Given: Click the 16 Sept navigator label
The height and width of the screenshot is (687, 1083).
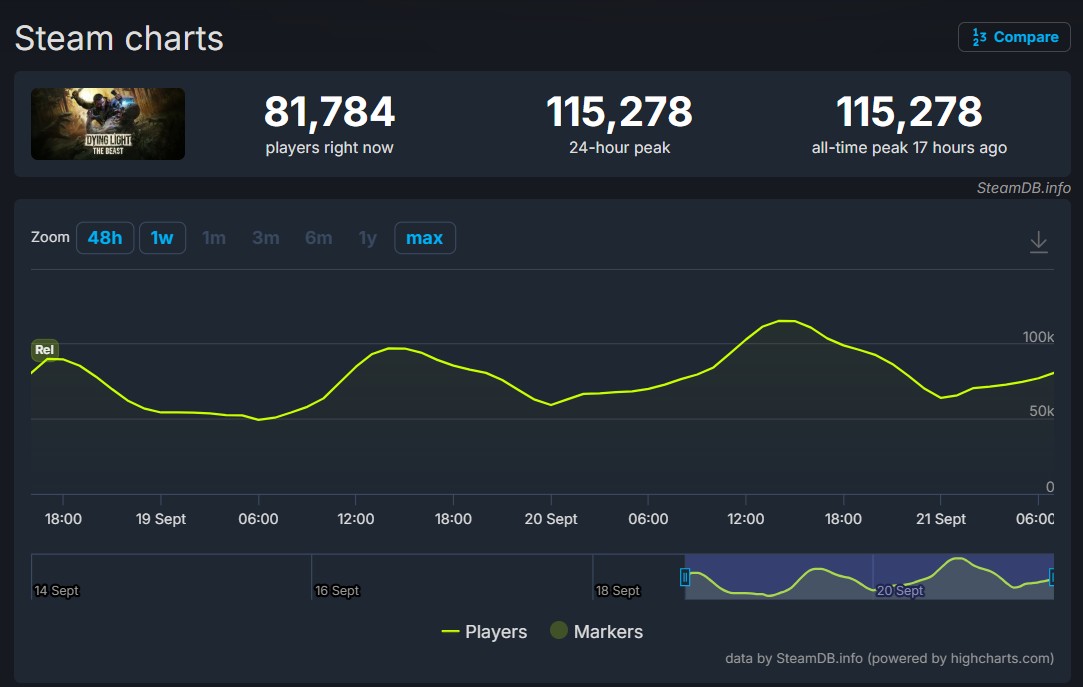Looking at the screenshot, I should pos(337,591).
